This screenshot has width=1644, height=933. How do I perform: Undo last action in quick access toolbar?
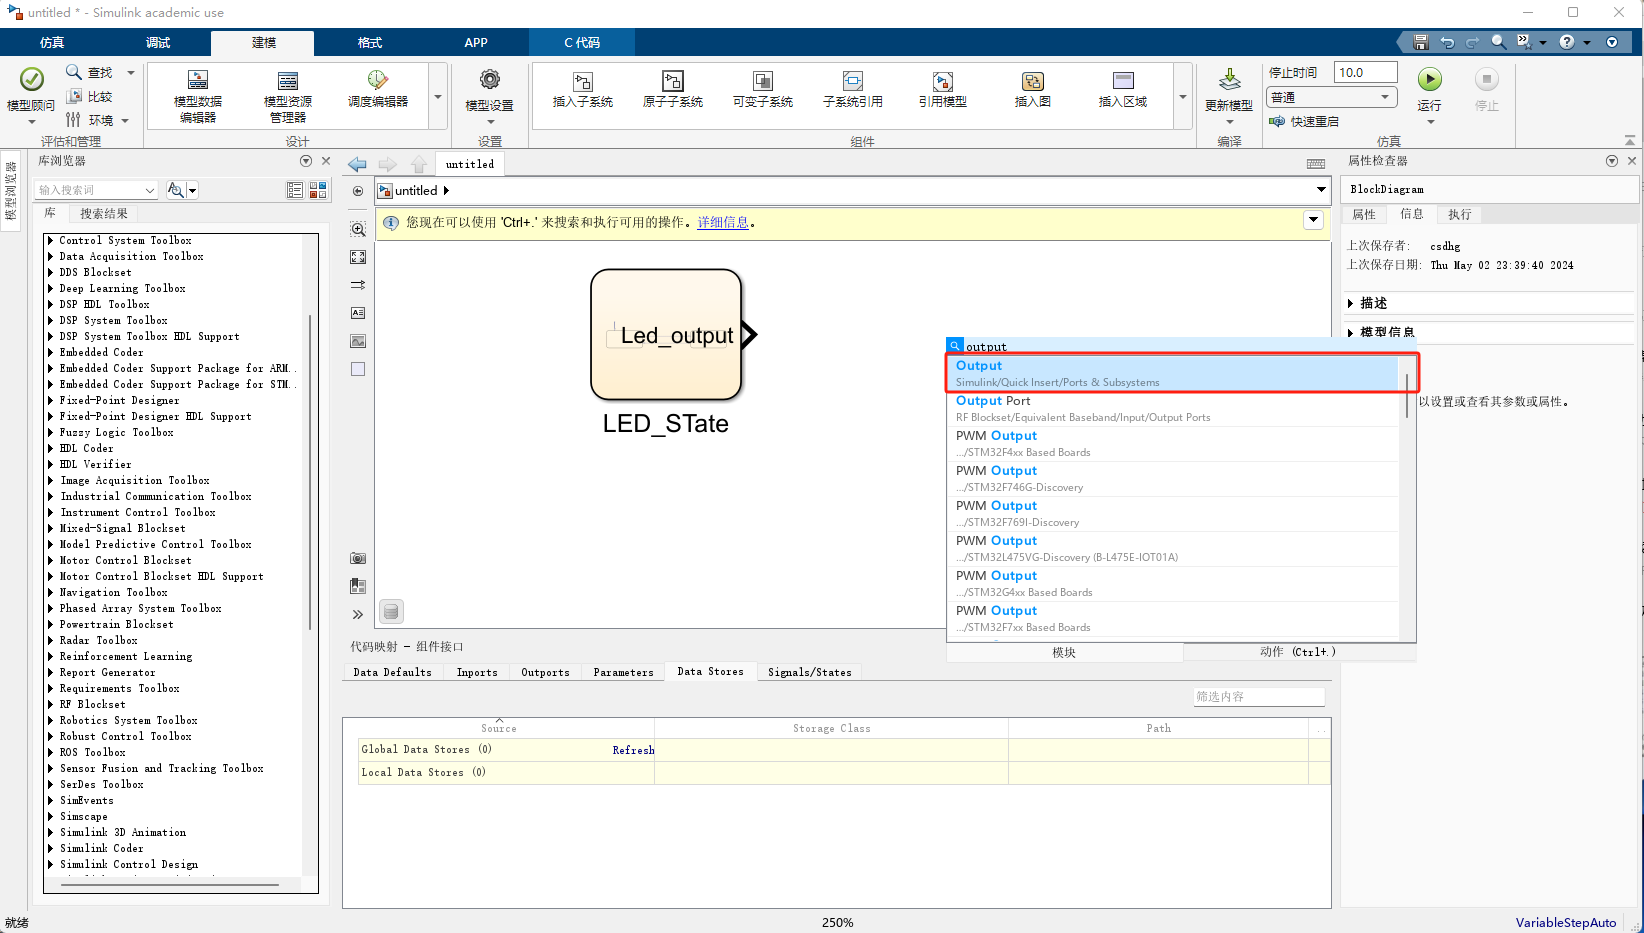click(x=1447, y=42)
